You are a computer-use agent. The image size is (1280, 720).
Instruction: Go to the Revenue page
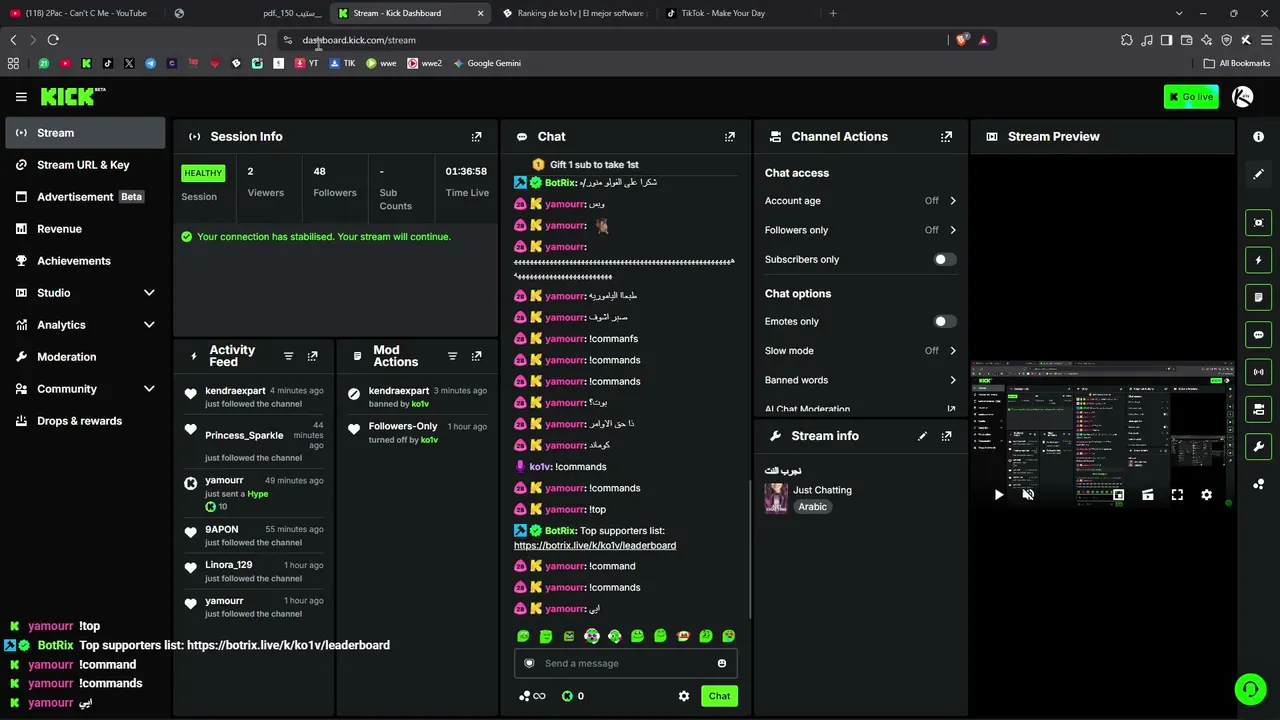click(85, 229)
